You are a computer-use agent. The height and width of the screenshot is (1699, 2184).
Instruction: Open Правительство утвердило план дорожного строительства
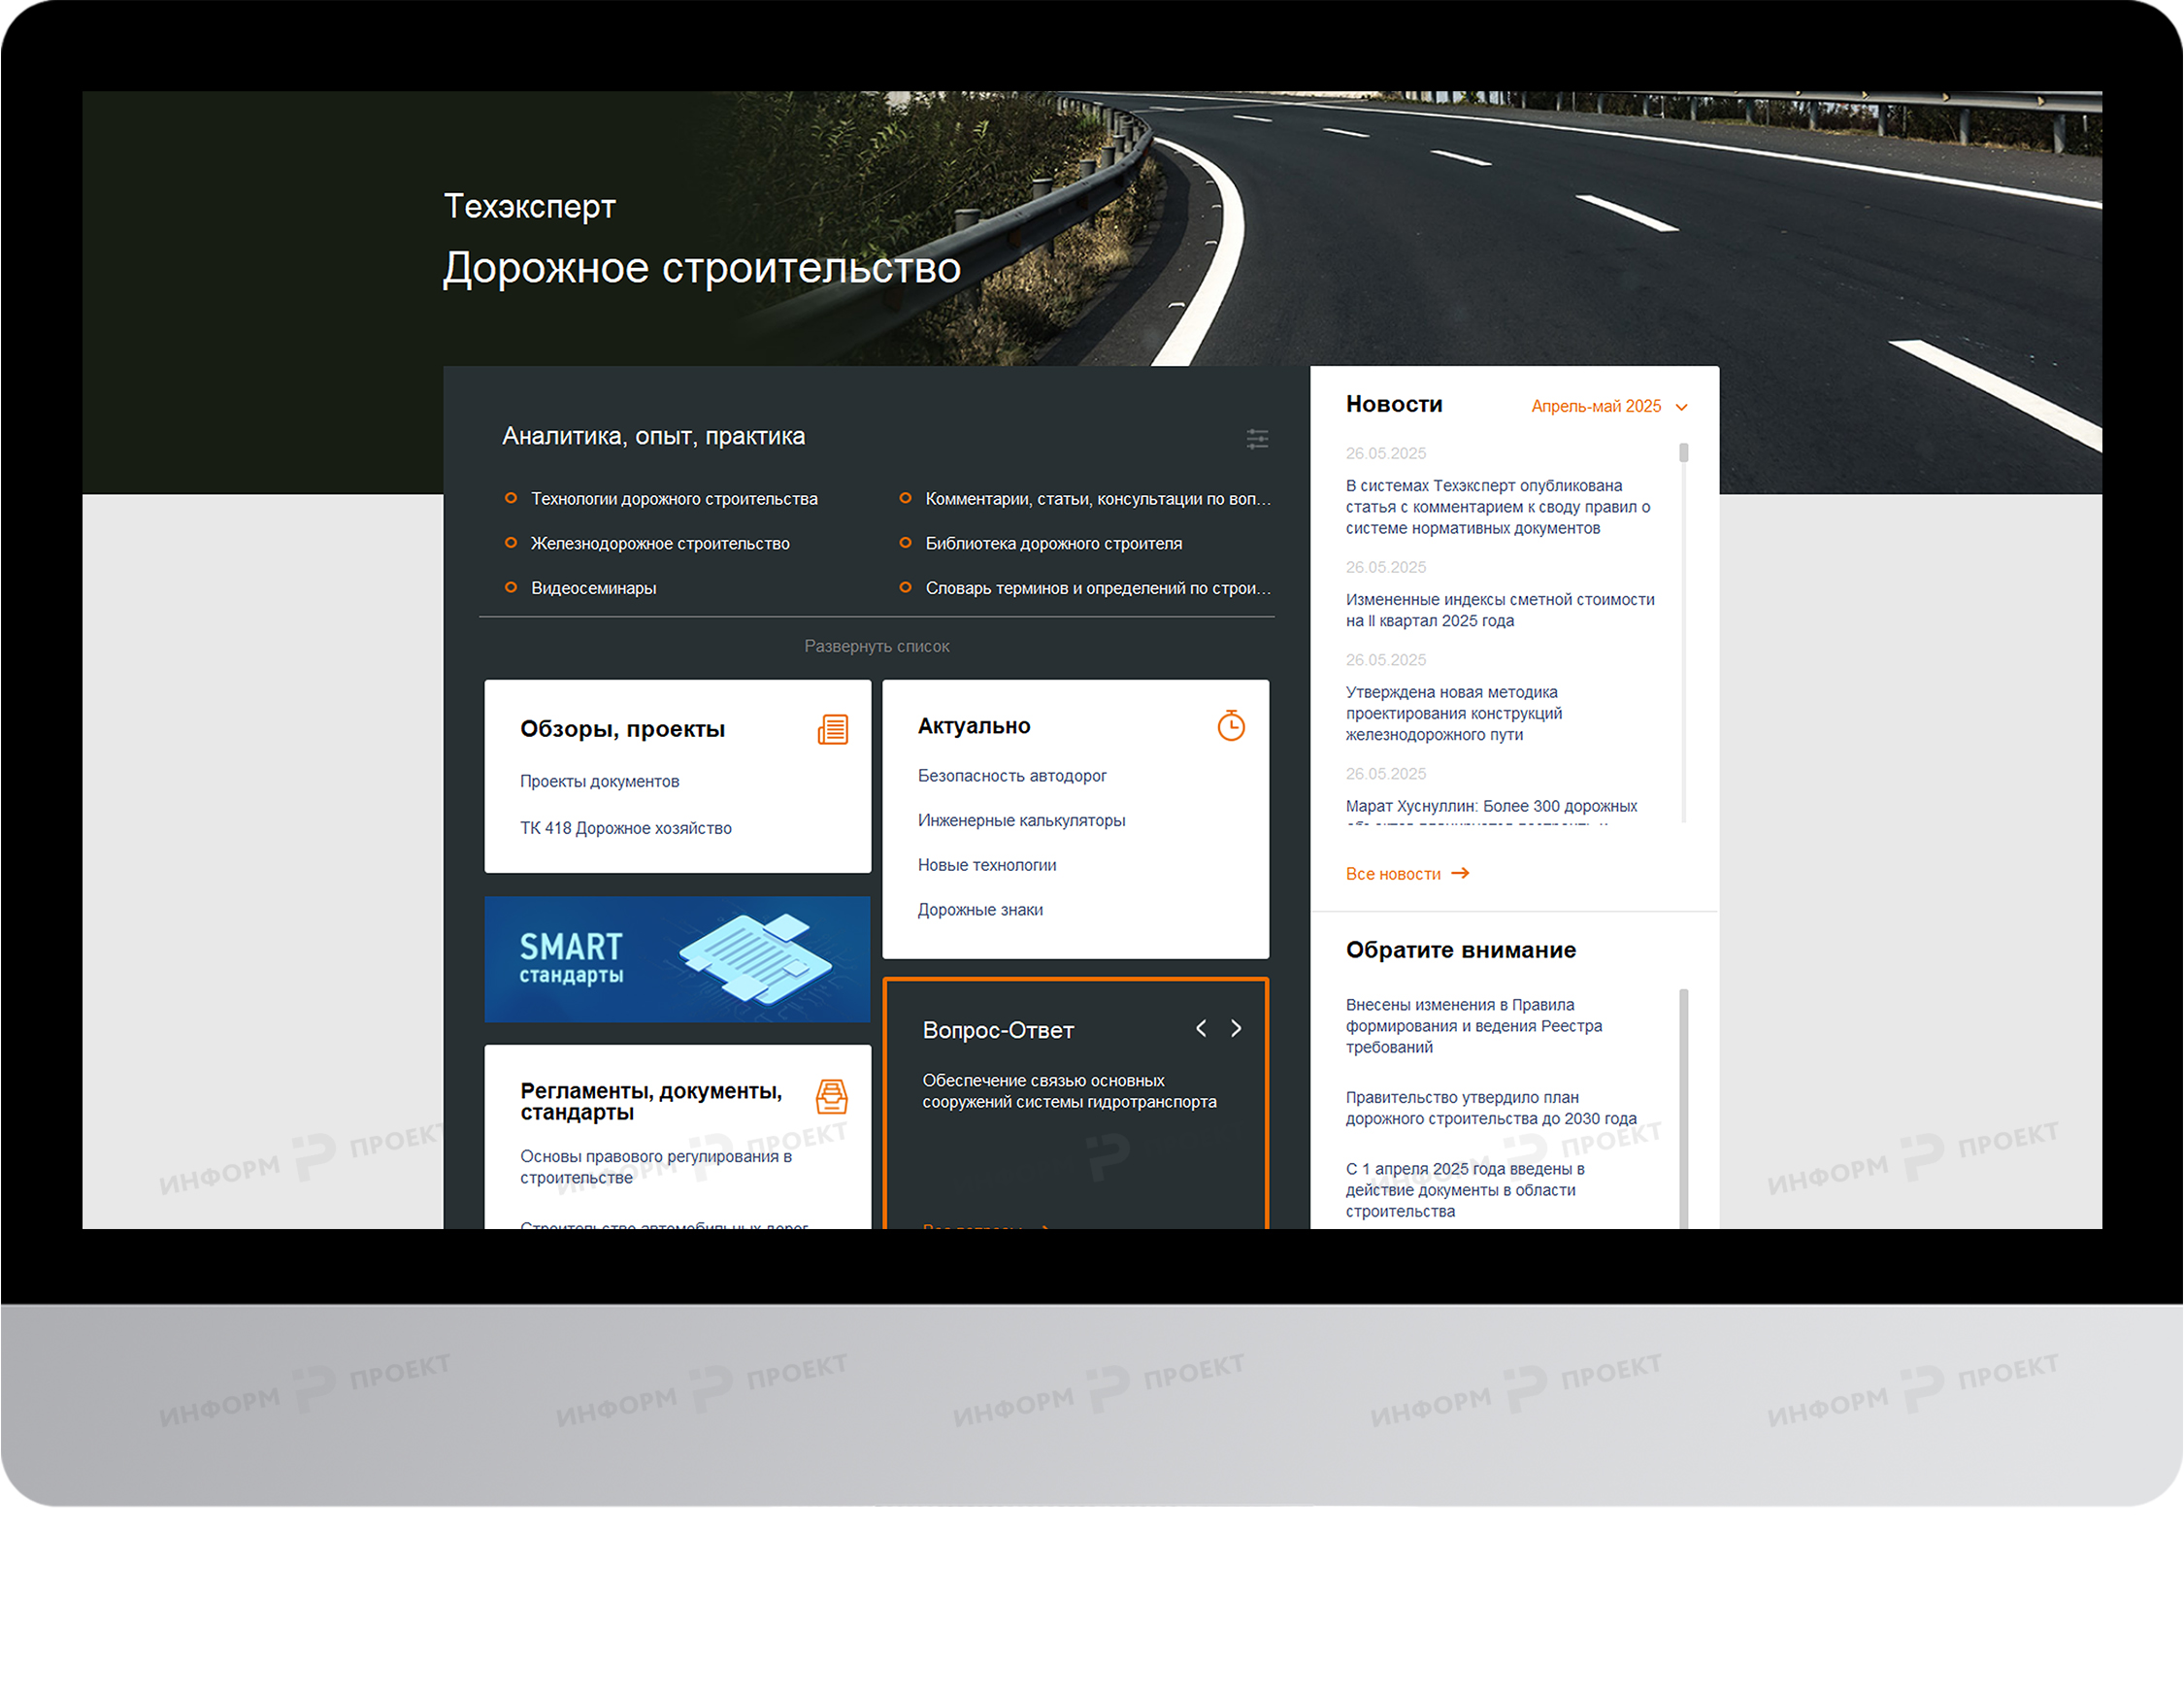point(1491,1108)
